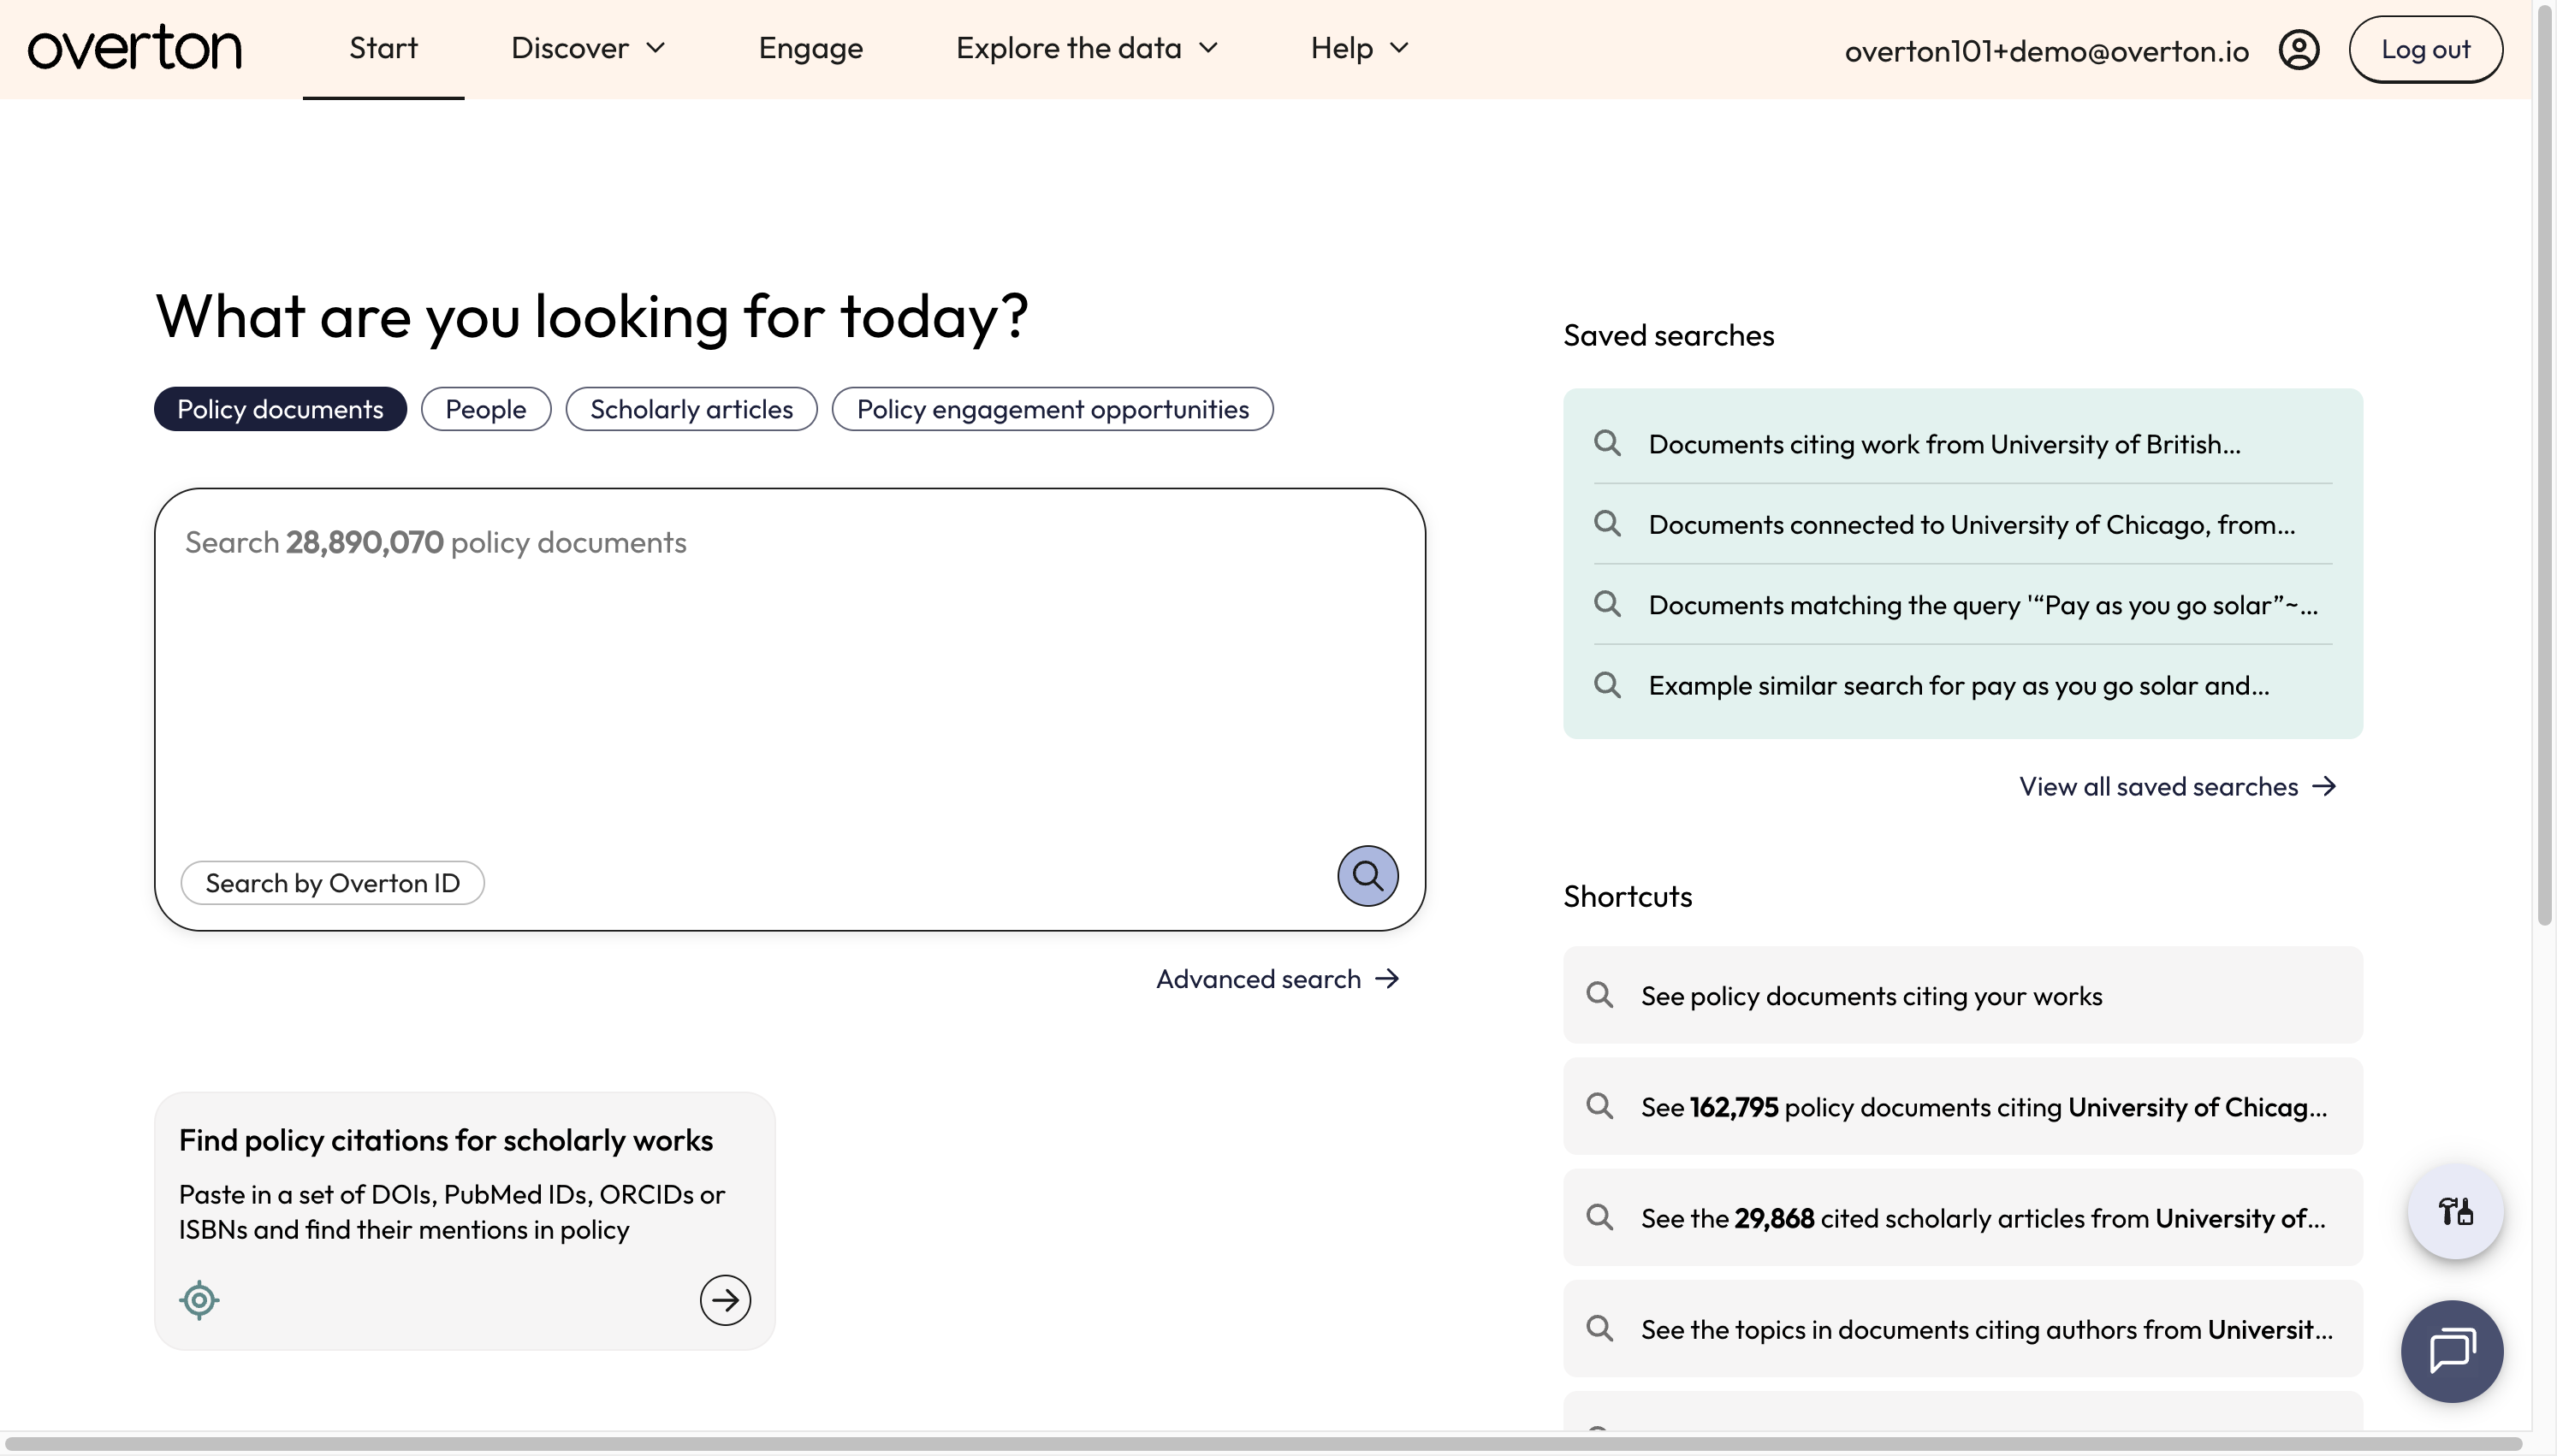Open See policy documents citing your works
Image resolution: width=2557 pixels, height=1456 pixels.
click(x=1962, y=995)
